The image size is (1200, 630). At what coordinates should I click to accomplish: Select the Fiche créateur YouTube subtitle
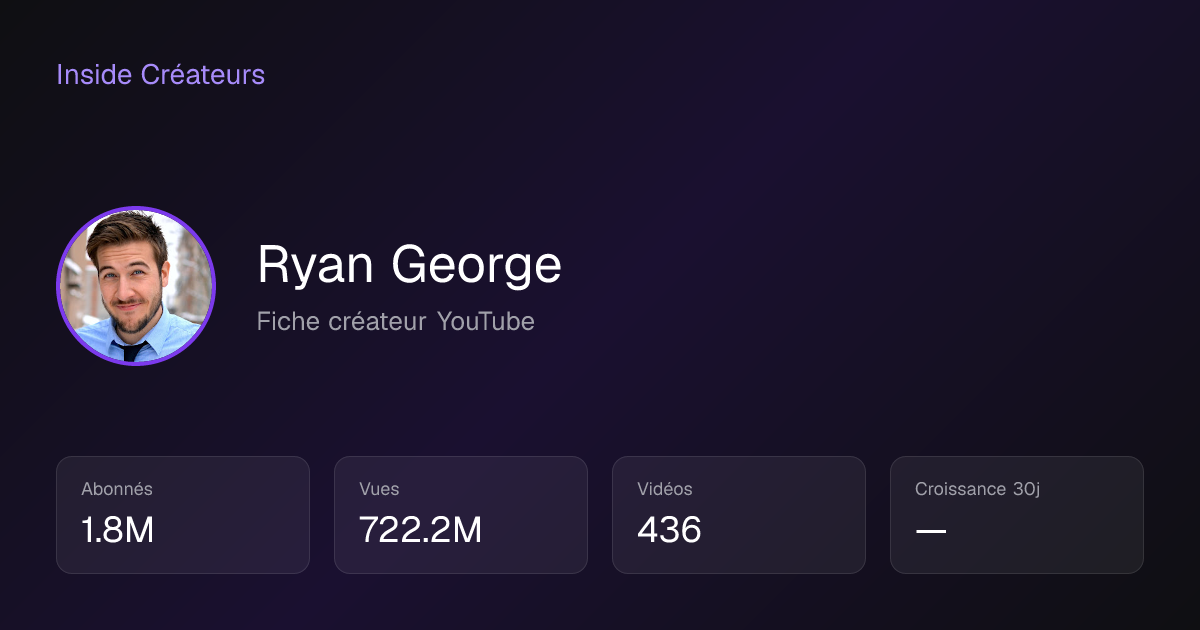click(396, 321)
